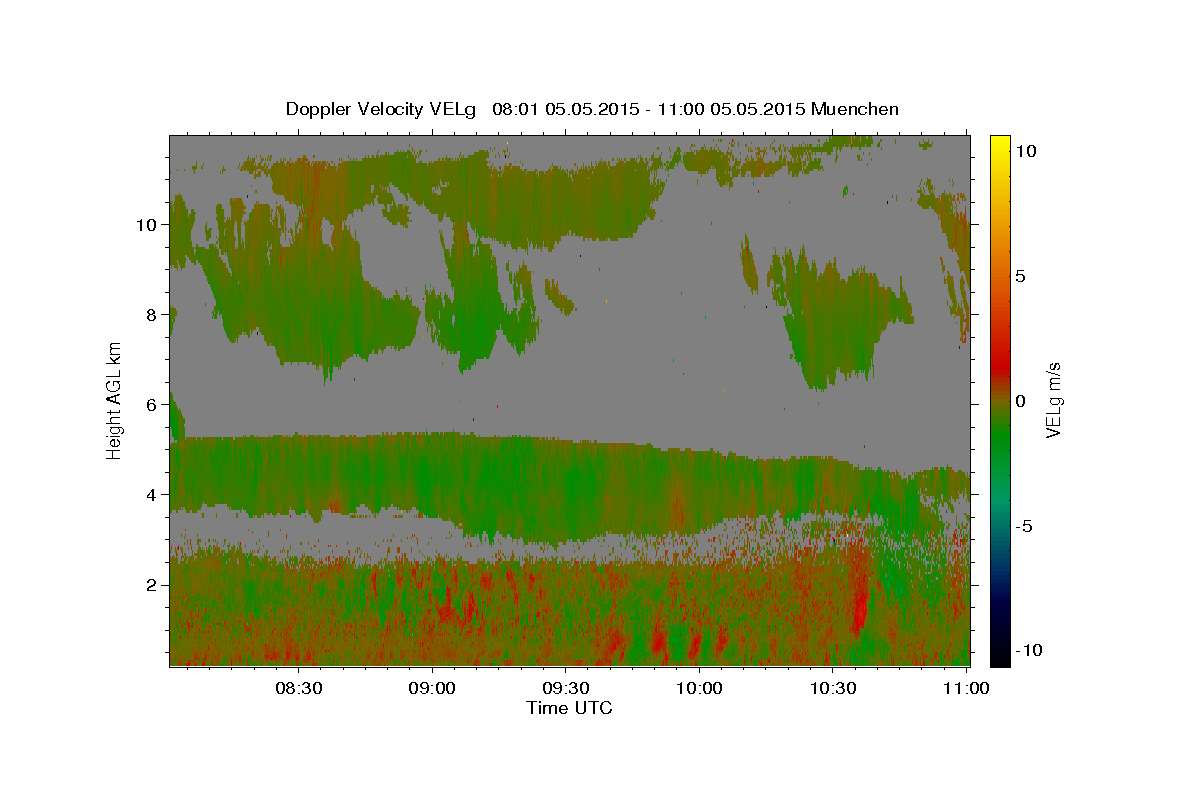Click the height axis label 10
The image size is (1200, 800).
(148, 225)
